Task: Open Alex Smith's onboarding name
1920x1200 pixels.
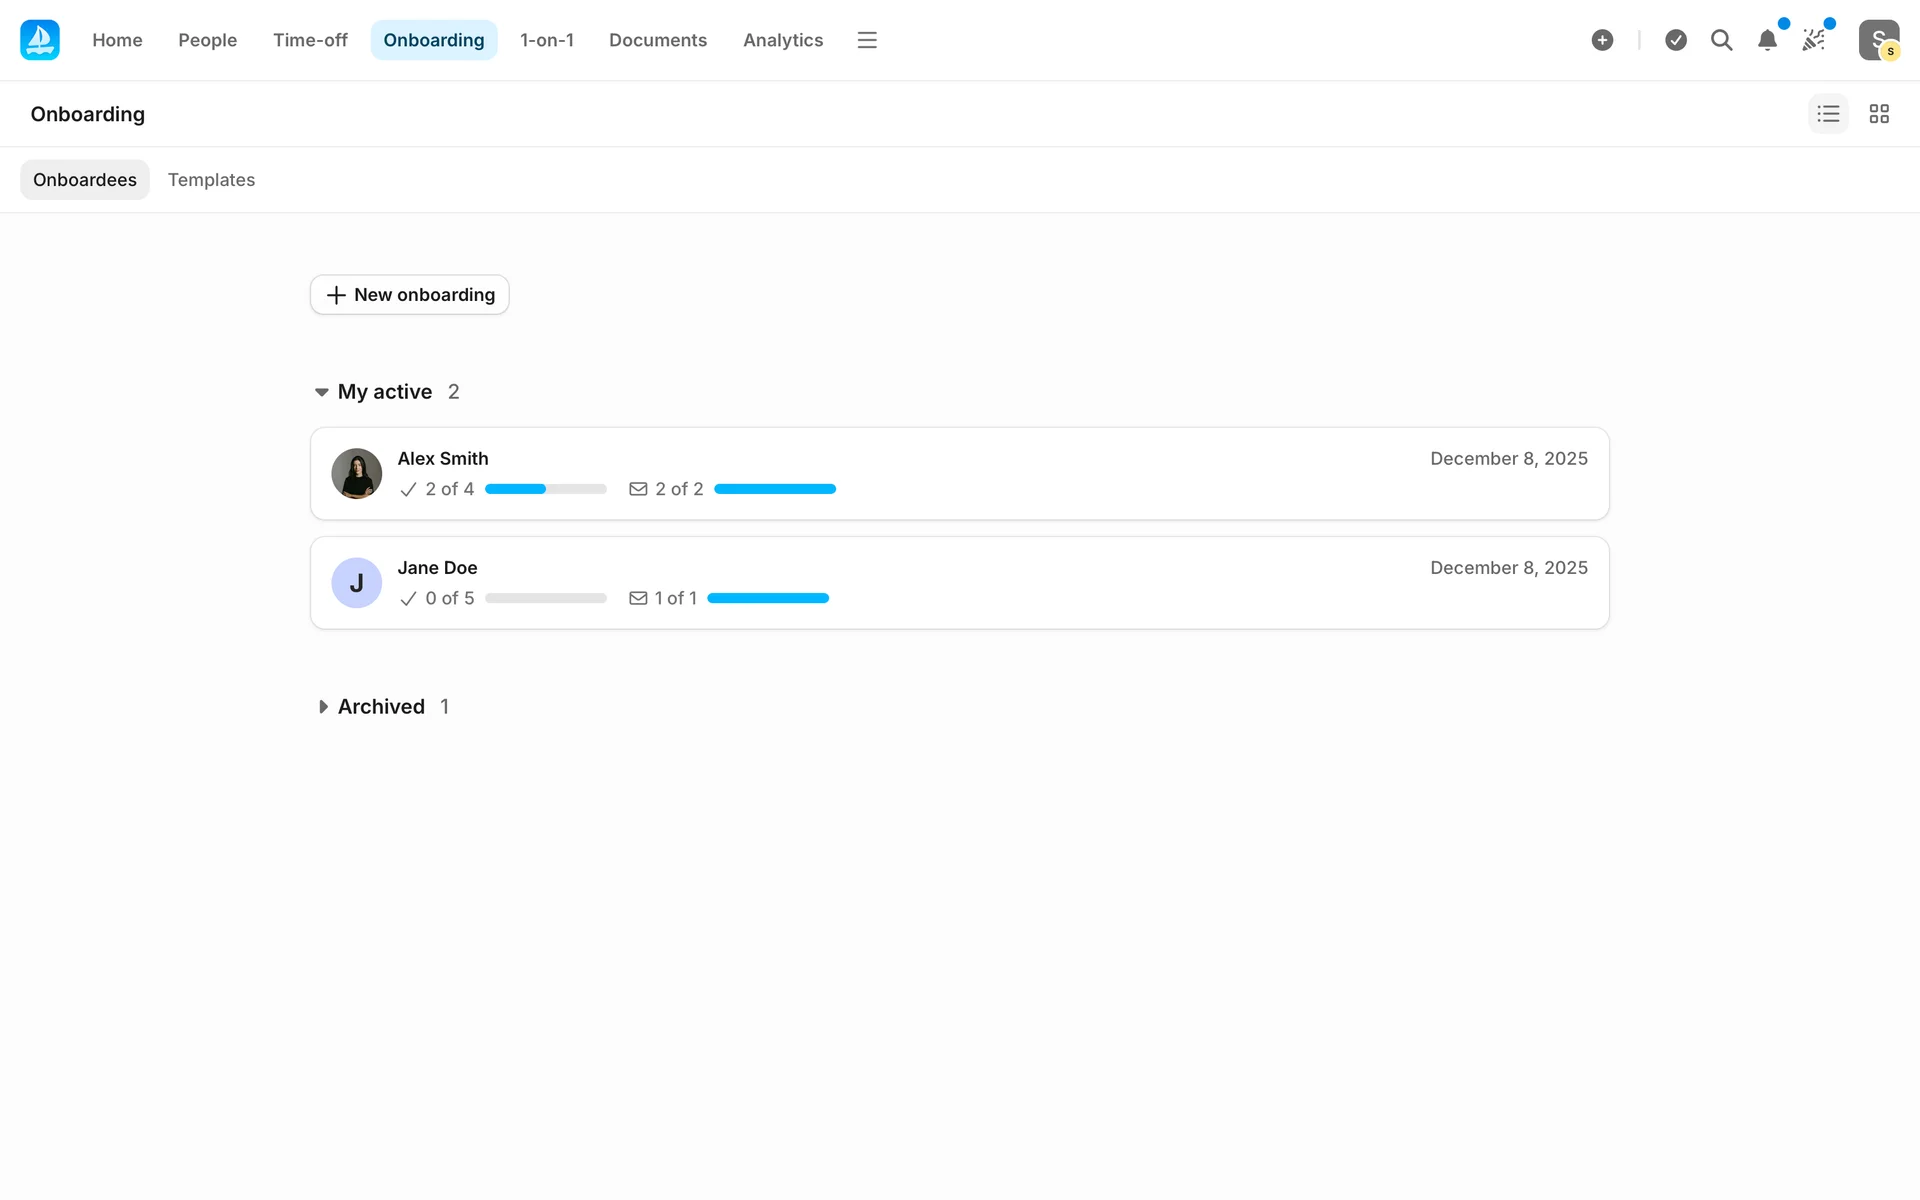Action: point(443,458)
